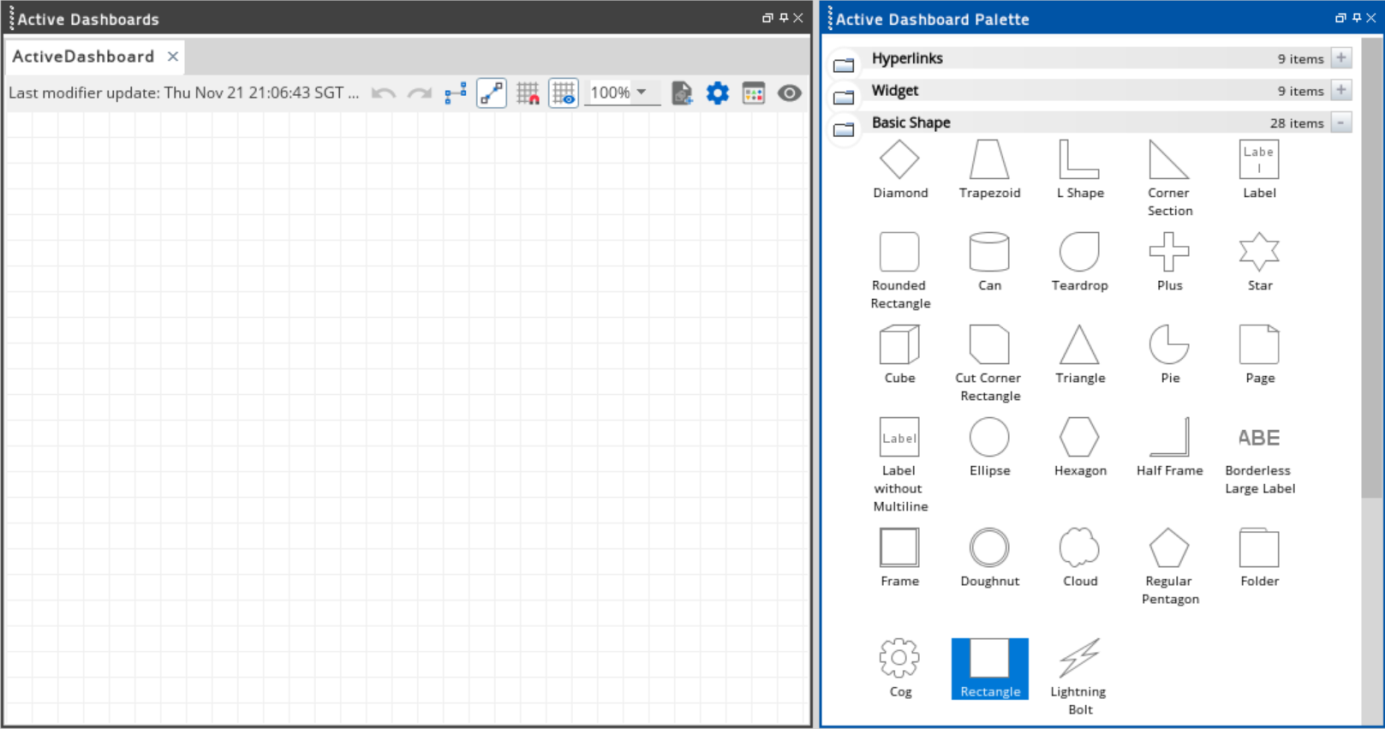Enable snap to grid magnet icon
Image resolution: width=1385 pixels, height=729 pixels.
coord(528,94)
